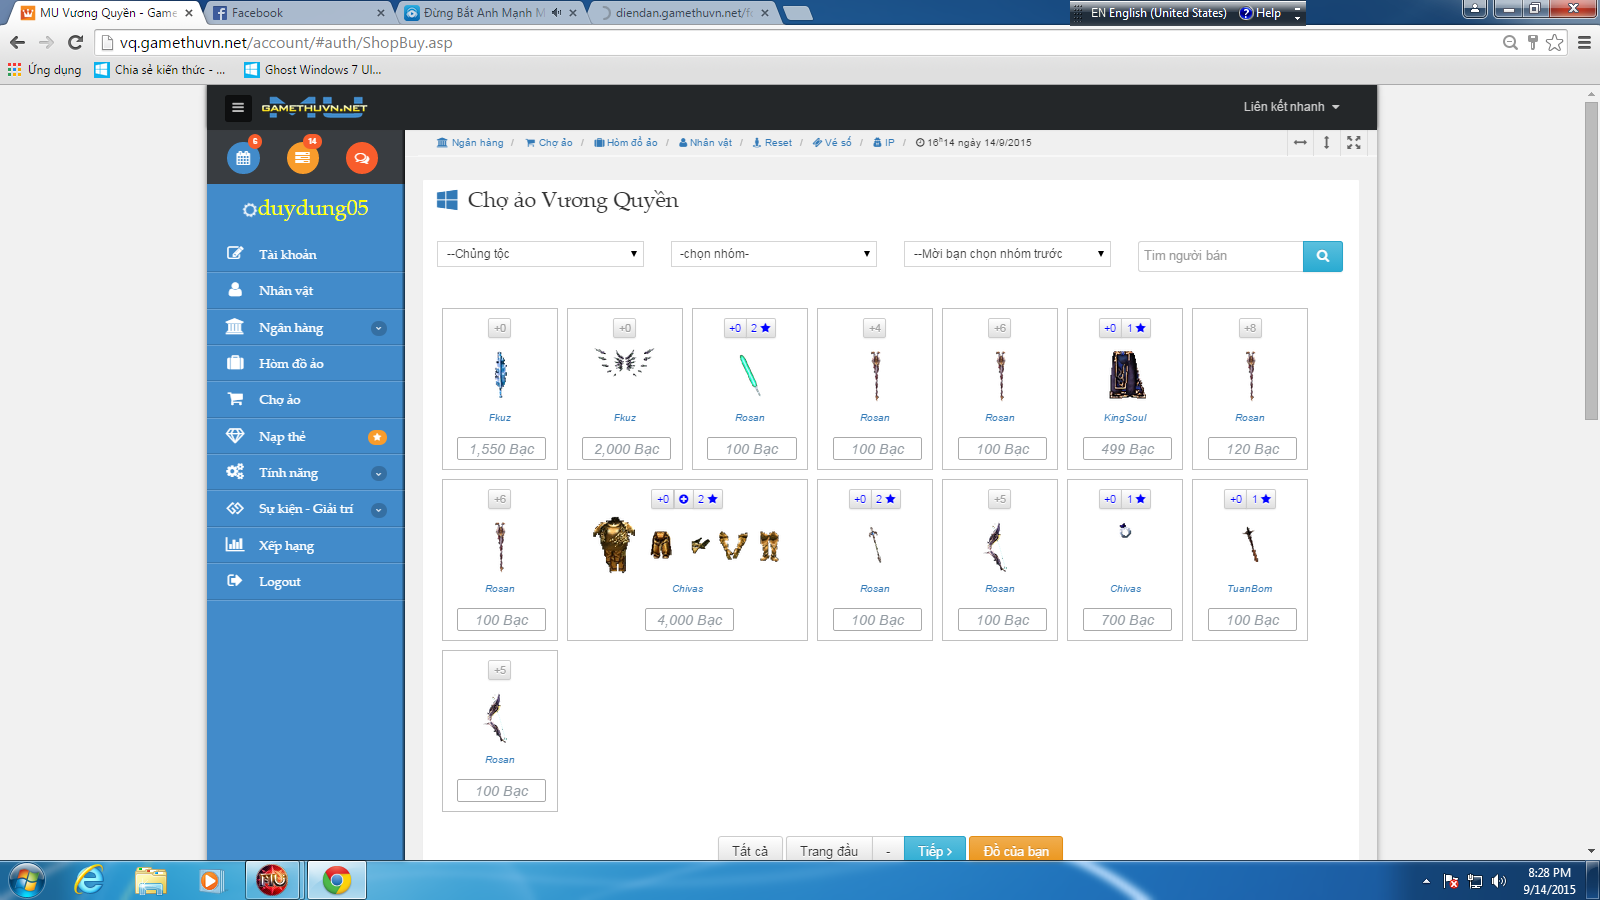Click the Tiếp next page button

pos(935,850)
